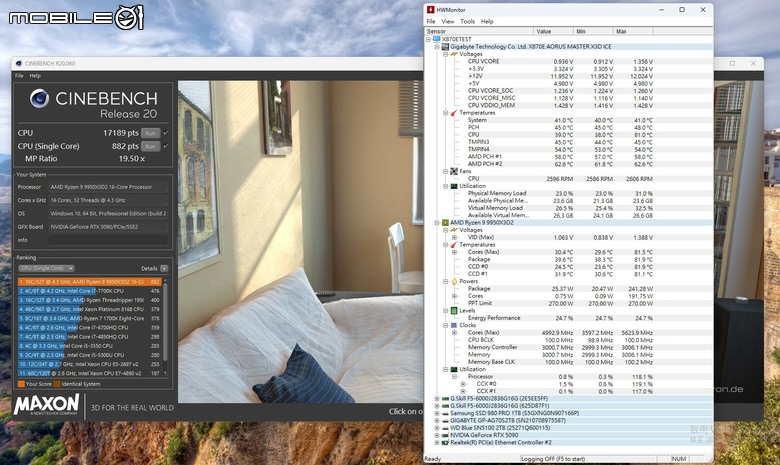Viewport: 780px width, 465px height.
Task: Click the Cinebench sphere logo
Action: (x=39, y=98)
